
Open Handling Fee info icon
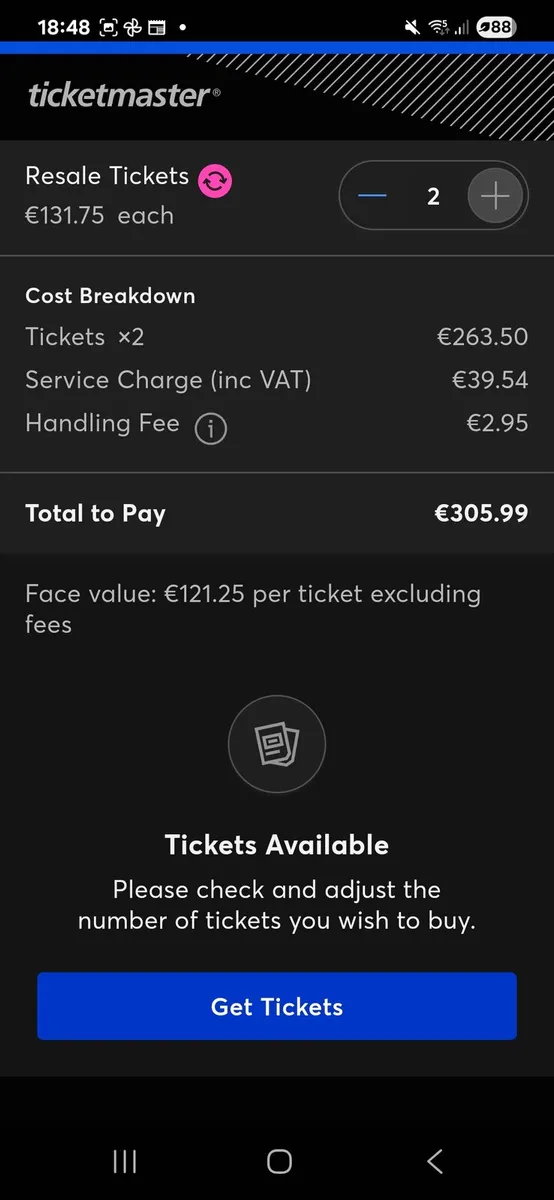[210, 429]
